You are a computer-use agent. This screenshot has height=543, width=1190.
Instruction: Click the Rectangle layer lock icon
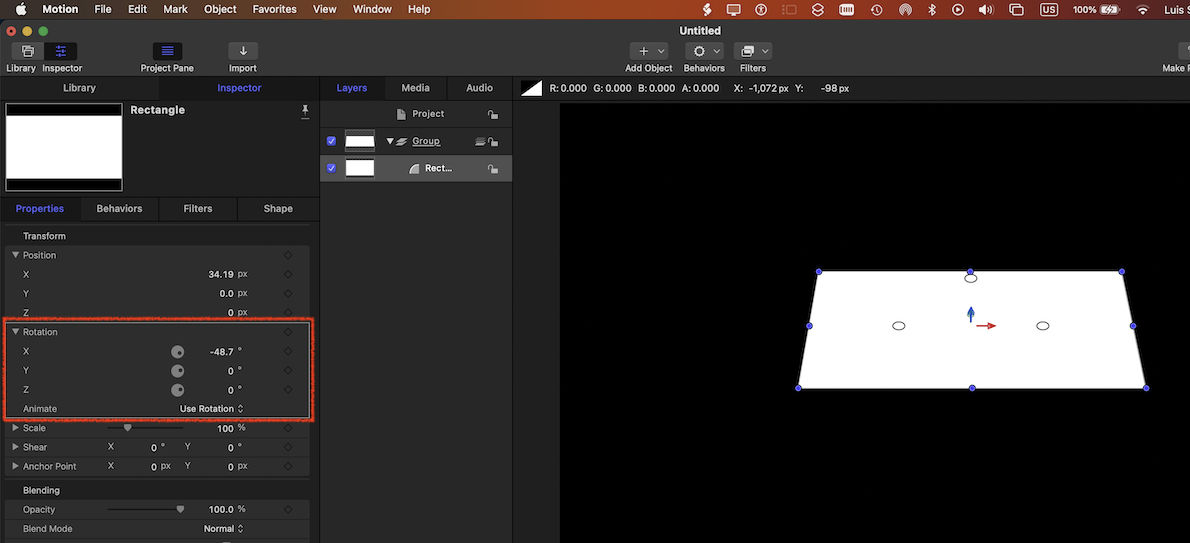coord(493,169)
